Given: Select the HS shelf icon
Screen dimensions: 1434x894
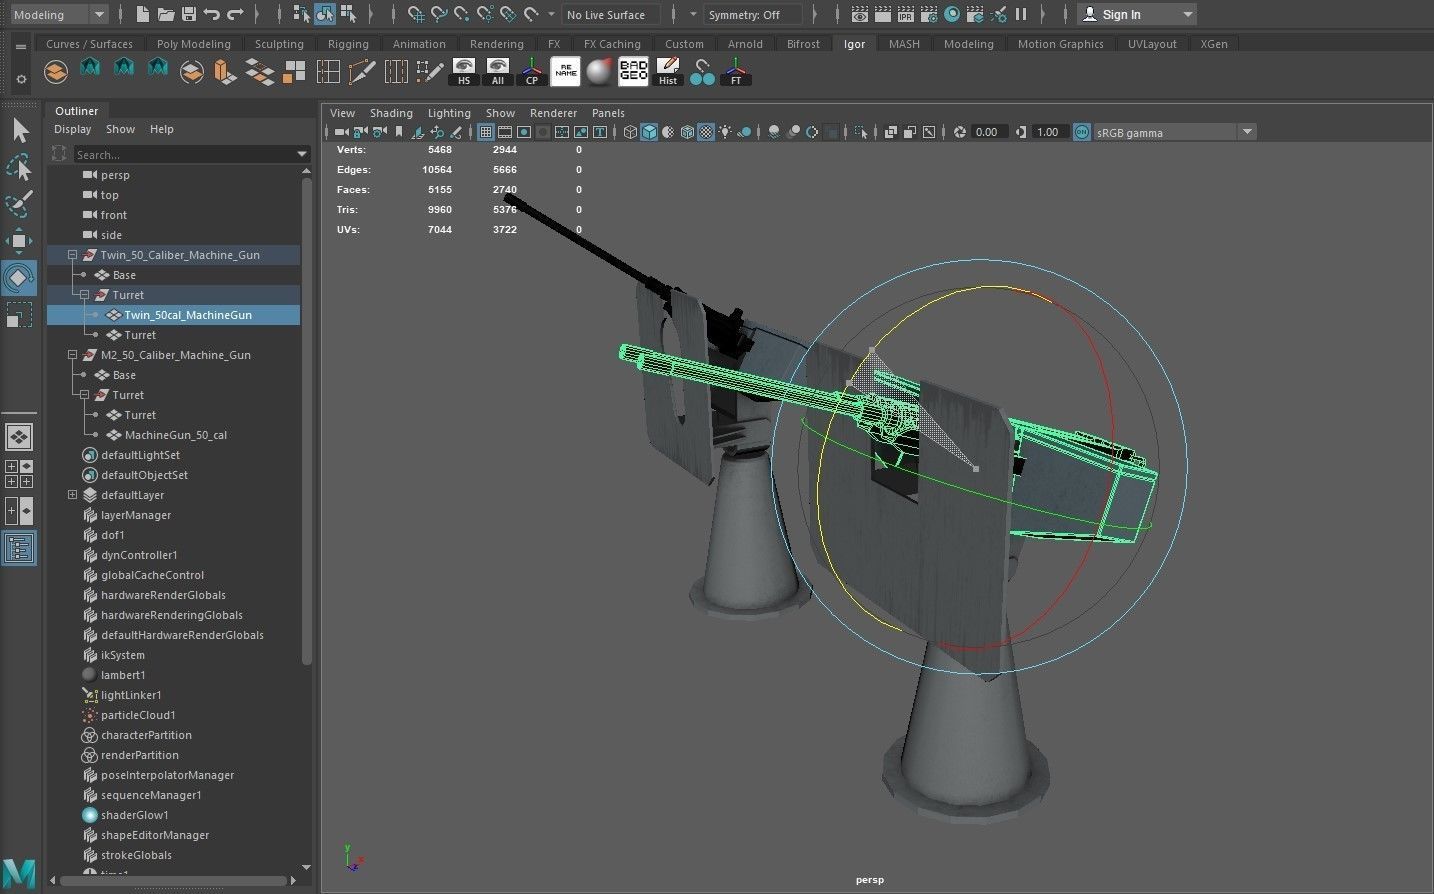Looking at the screenshot, I should tap(464, 72).
